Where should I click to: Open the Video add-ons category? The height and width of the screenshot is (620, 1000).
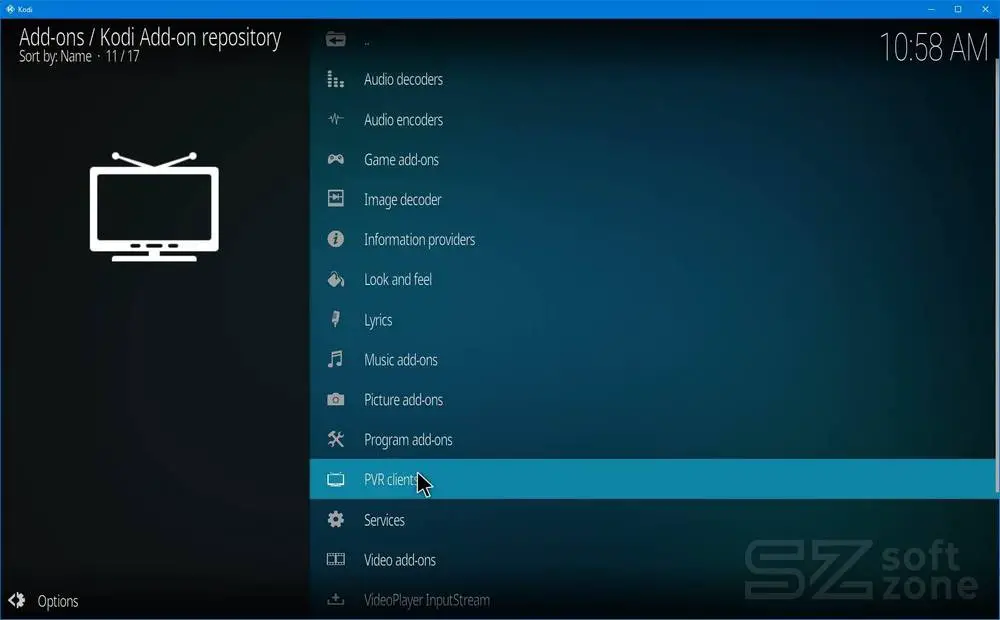tap(652, 559)
